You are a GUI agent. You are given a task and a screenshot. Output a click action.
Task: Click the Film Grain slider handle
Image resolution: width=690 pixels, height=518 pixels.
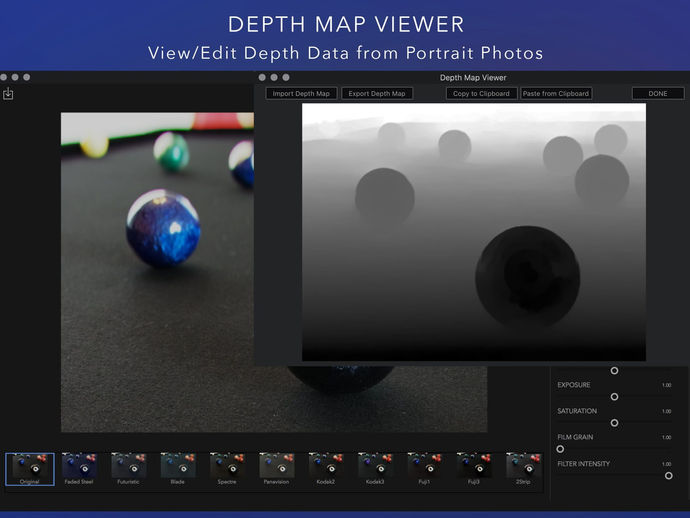point(560,449)
